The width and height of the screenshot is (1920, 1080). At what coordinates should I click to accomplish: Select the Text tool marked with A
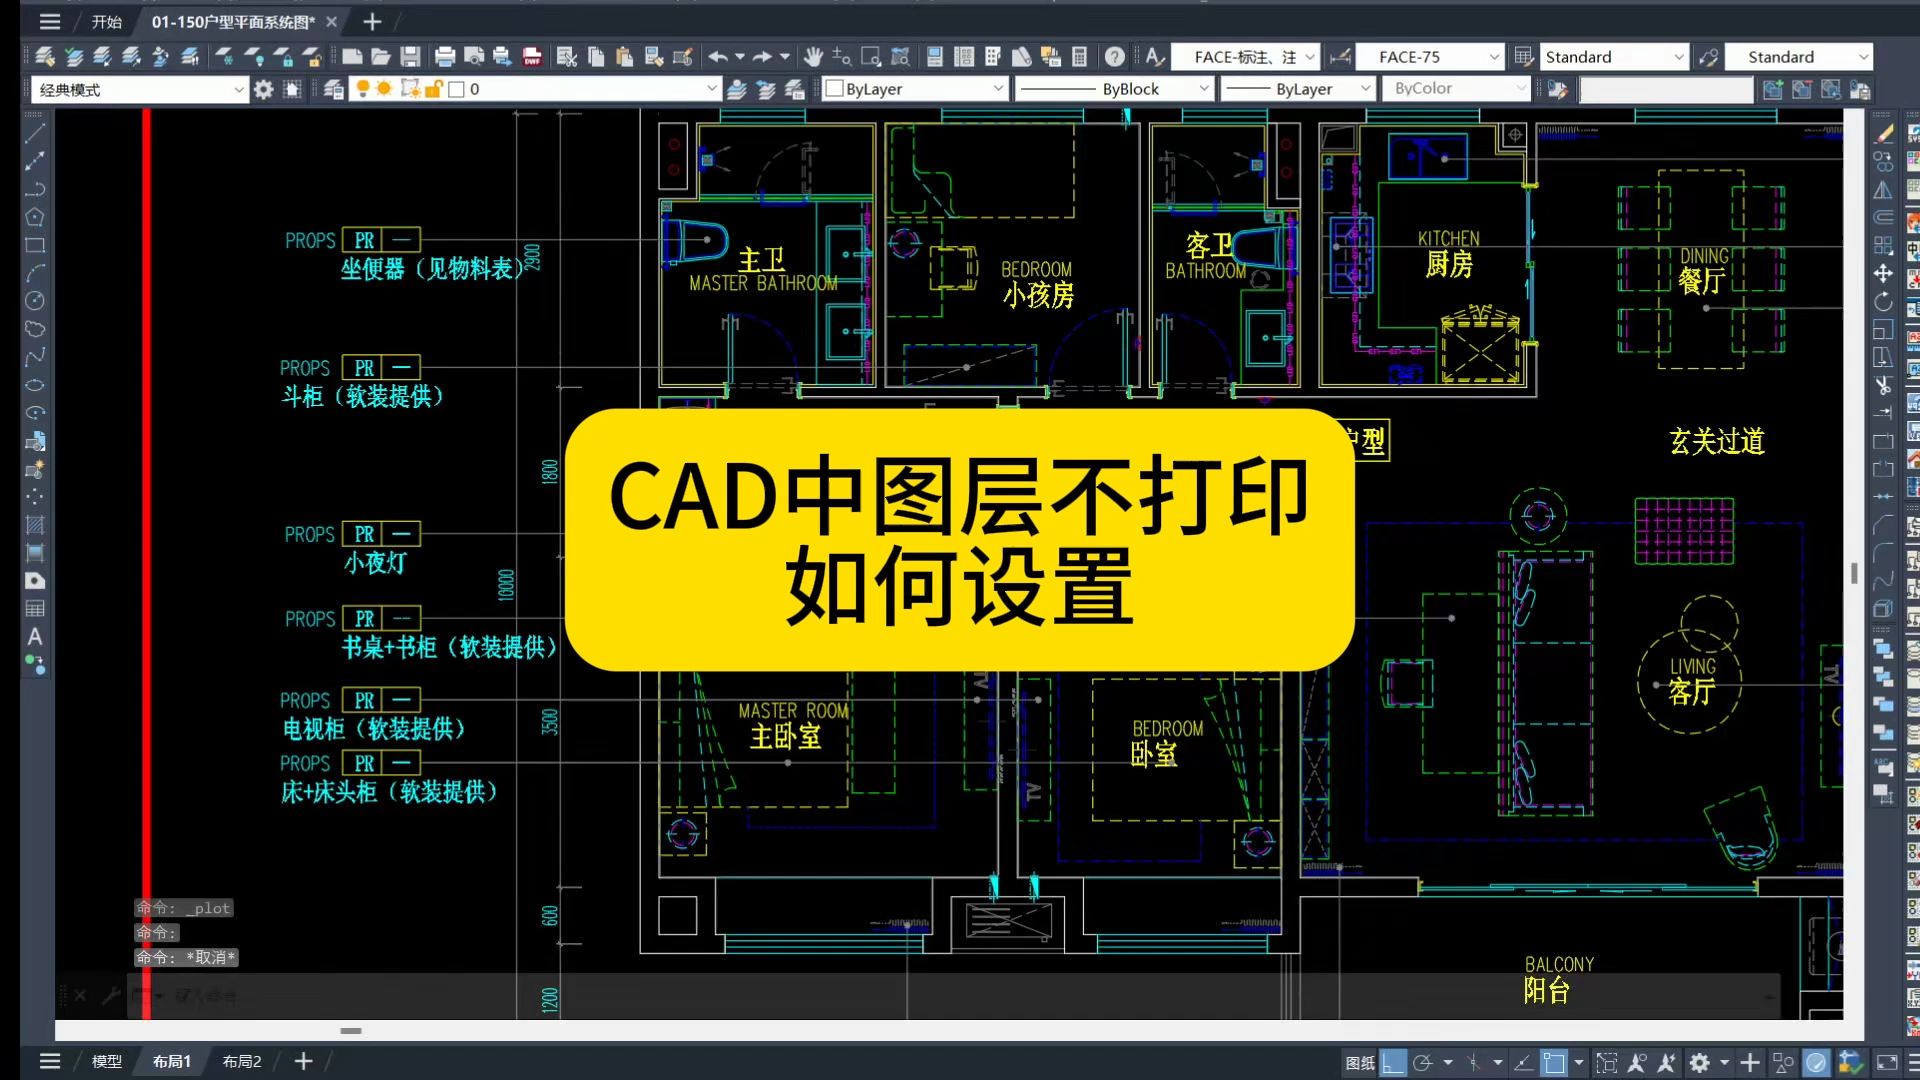tap(35, 637)
